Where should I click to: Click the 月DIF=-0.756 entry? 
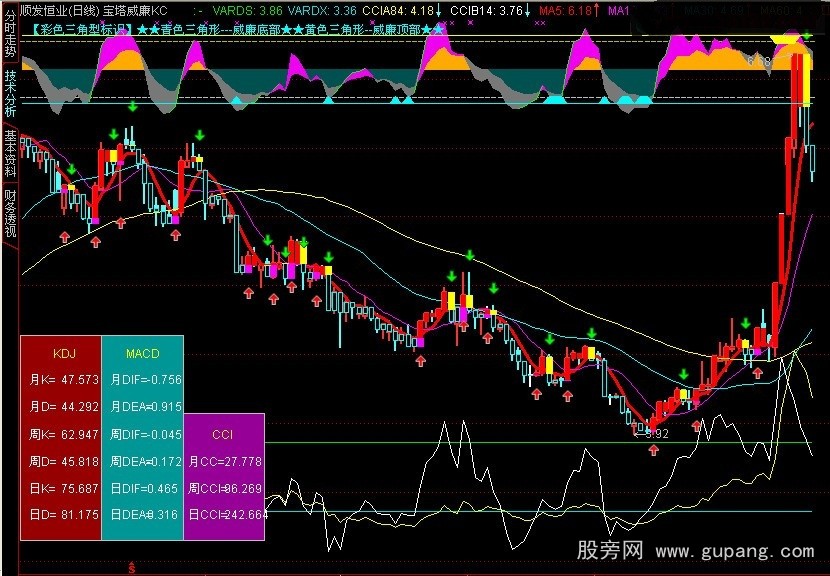[146, 380]
